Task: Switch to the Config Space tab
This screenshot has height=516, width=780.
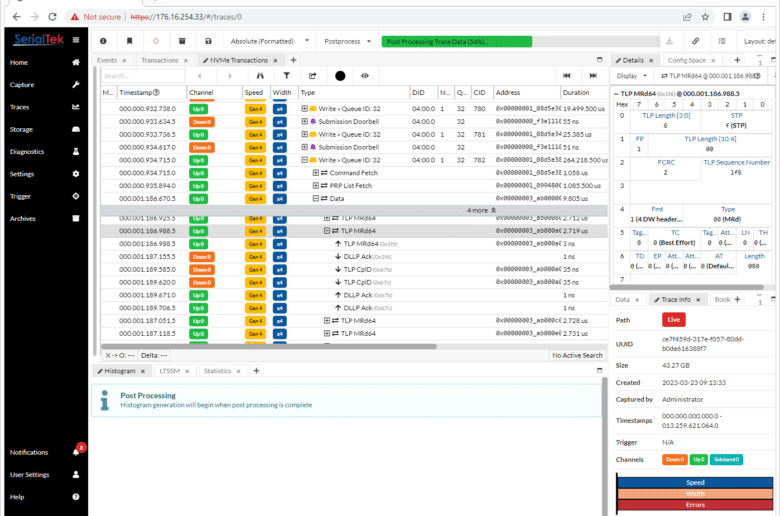Action: coord(686,60)
